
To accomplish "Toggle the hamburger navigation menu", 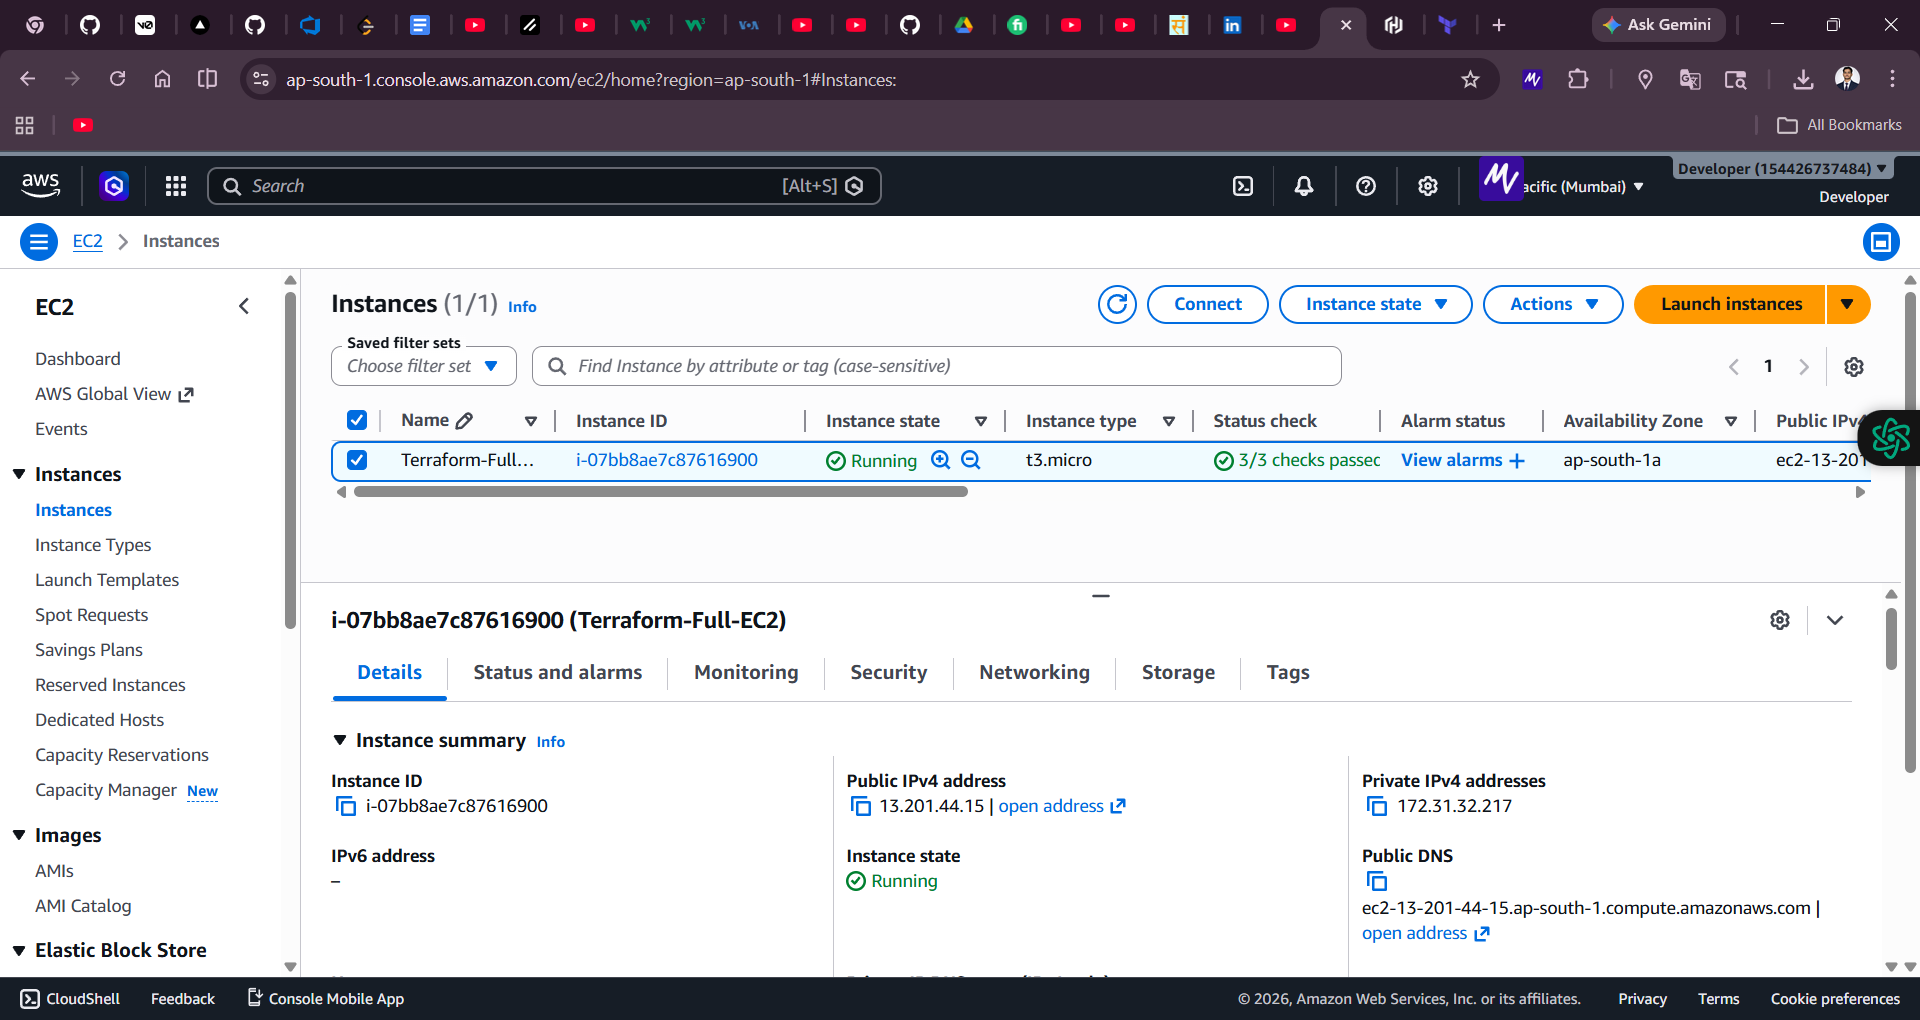I will click(39, 242).
